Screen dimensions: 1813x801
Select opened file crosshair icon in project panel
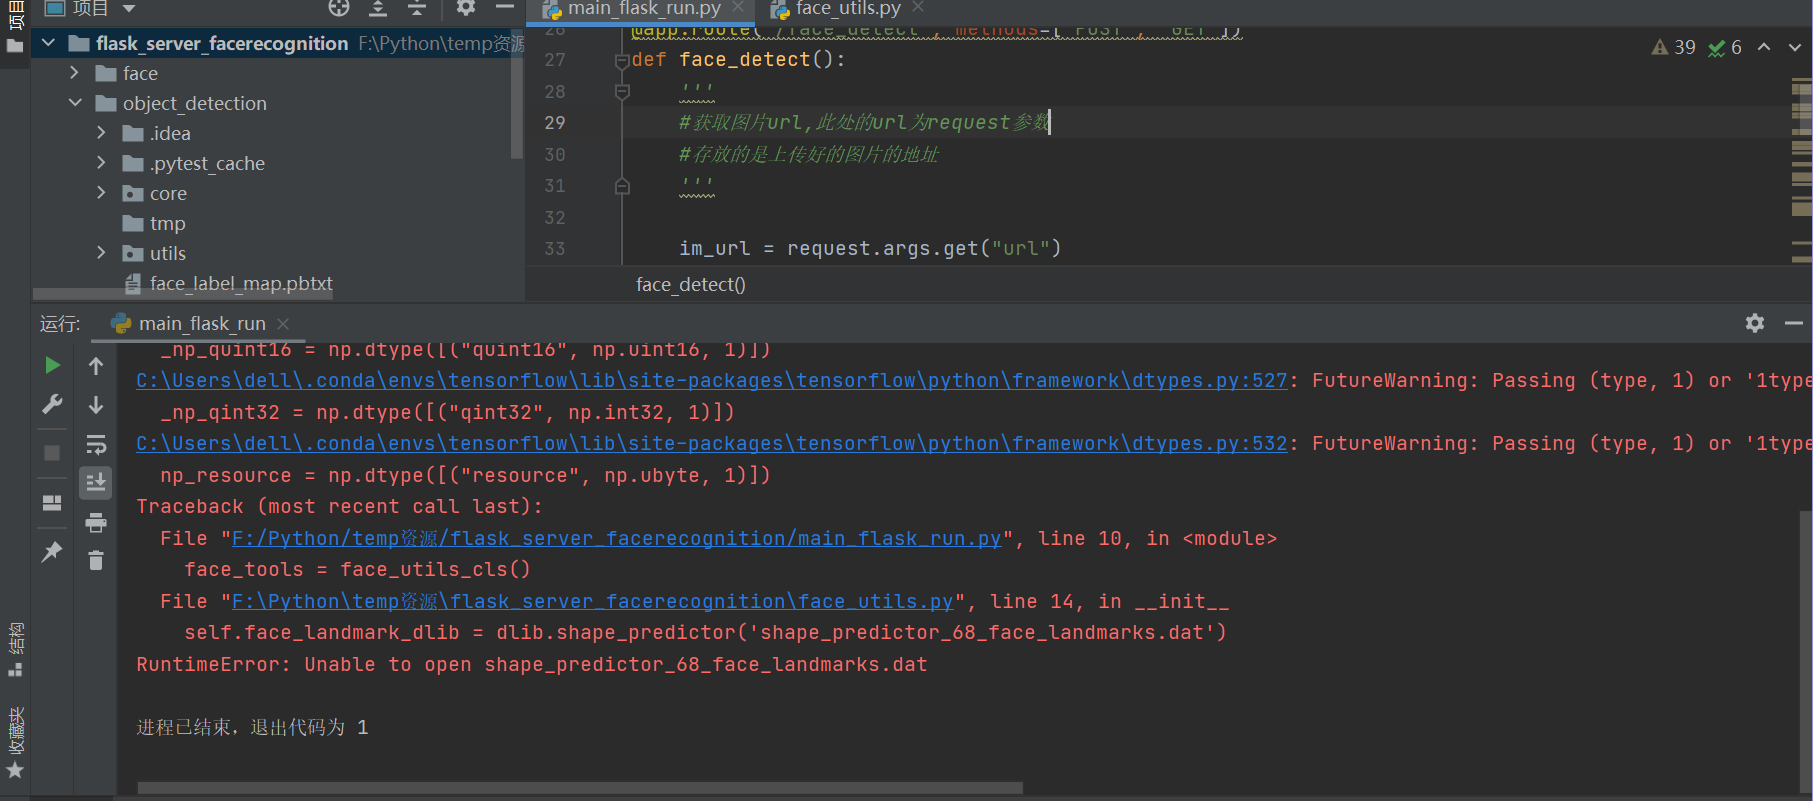point(339,9)
